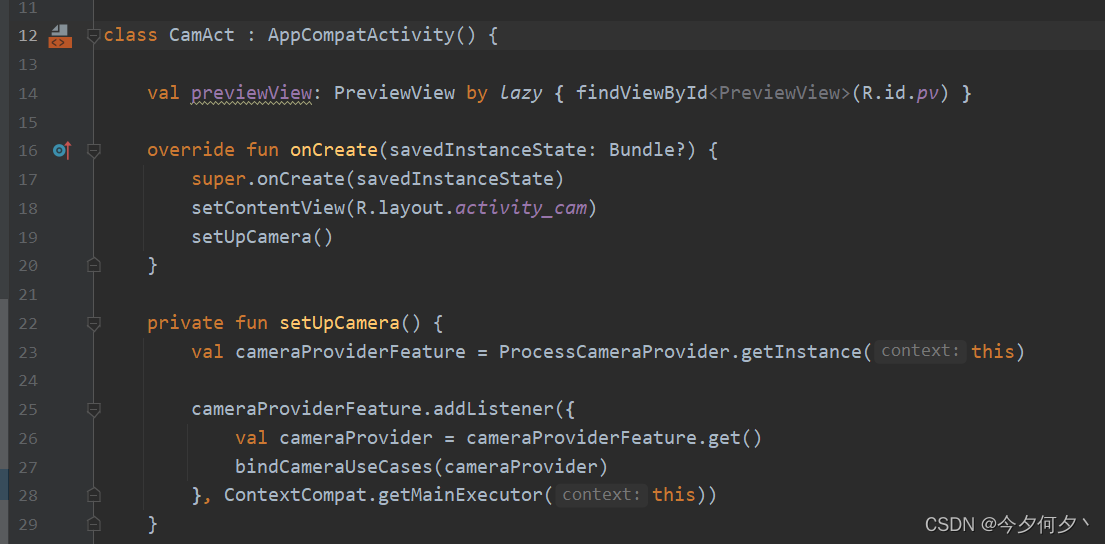
Task: Click the context: inlay hint on line 23
Action: (921, 352)
